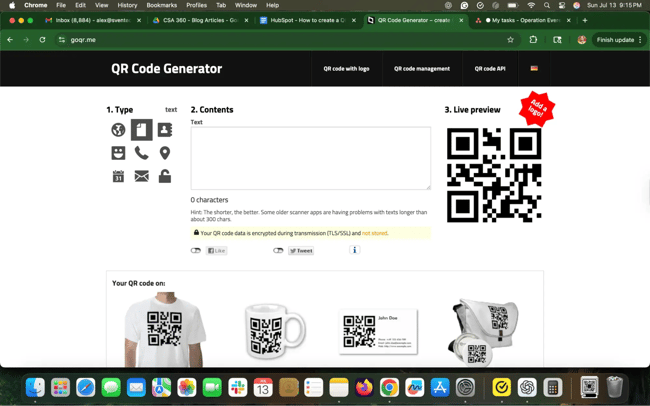The image size is (650, 406).
Task: Open the Profiles menu
Action: [x=196, y=5]
